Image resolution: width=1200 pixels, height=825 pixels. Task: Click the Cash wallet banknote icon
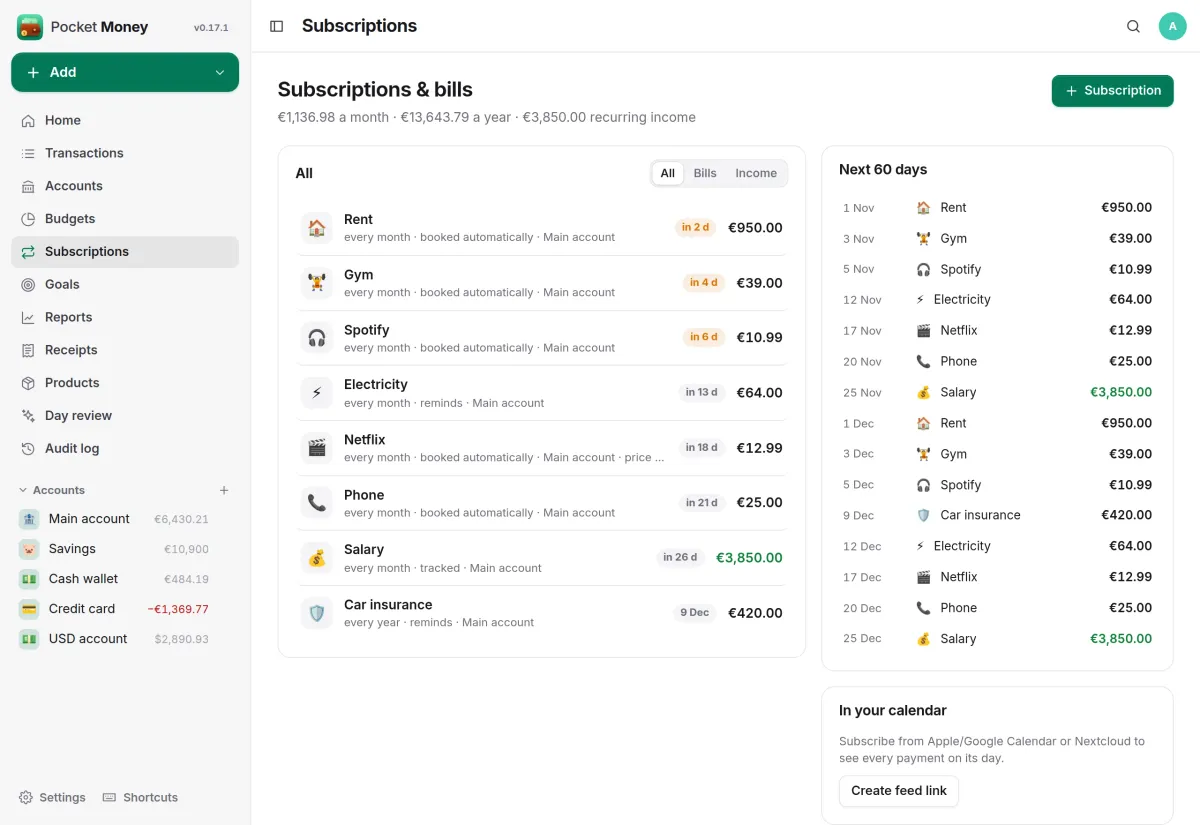29,579
